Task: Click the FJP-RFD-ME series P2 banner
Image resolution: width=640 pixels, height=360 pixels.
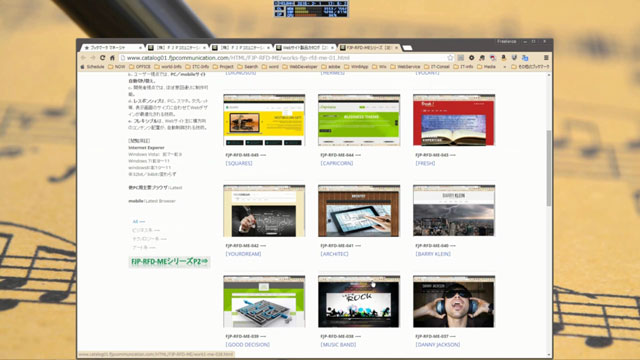Action: pyautogui.click(x=169, y=262)
